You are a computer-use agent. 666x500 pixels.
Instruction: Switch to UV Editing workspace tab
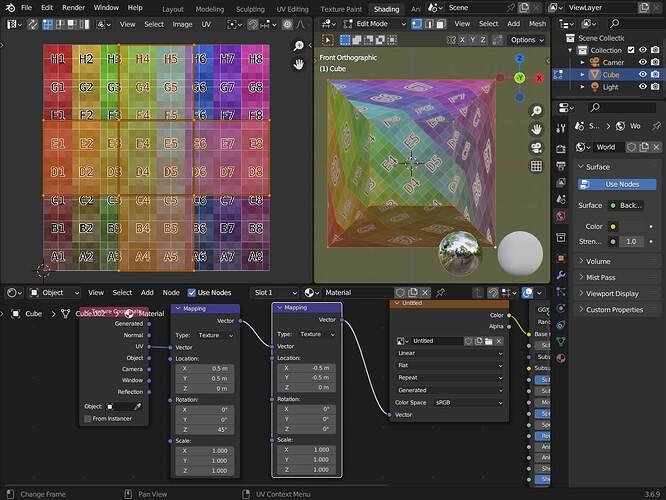pyautogui.click(x=292, y=9)
